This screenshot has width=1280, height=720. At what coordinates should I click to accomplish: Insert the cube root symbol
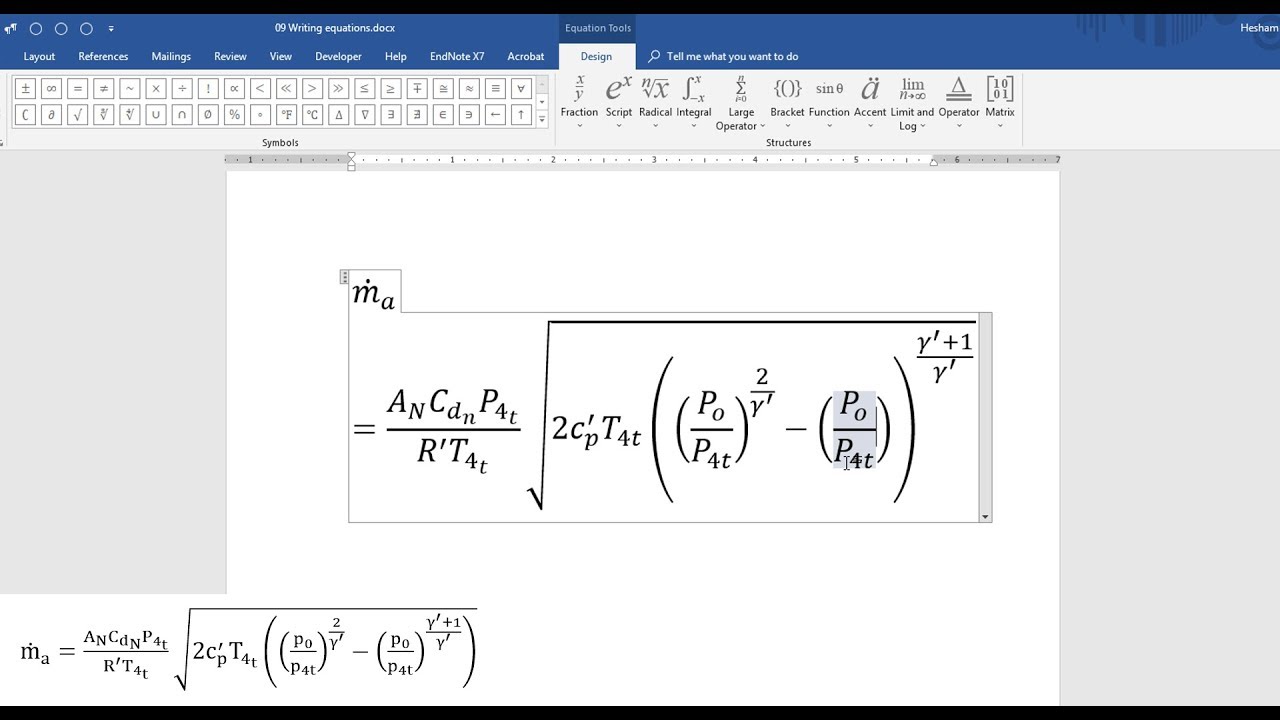pos(103,114)
